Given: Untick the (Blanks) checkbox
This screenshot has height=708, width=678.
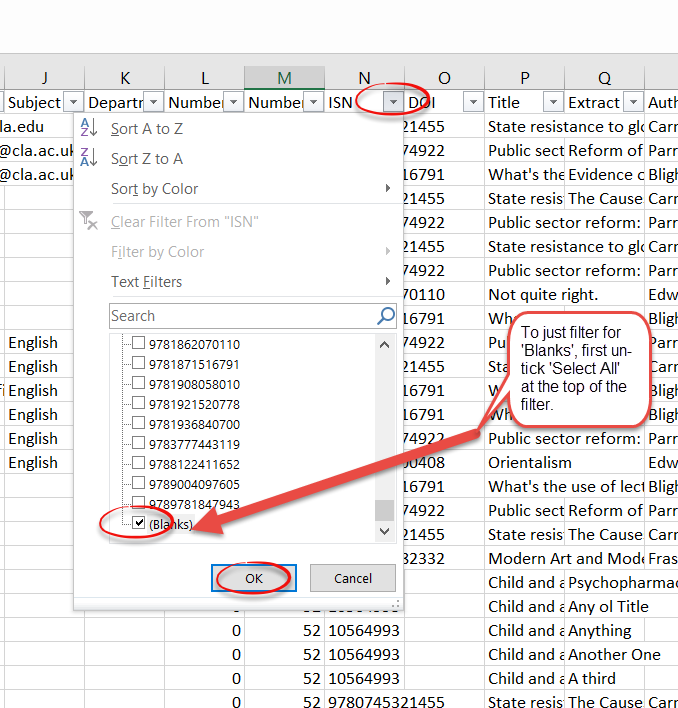Looking at the screenshot, I should (x=139, y=523).
